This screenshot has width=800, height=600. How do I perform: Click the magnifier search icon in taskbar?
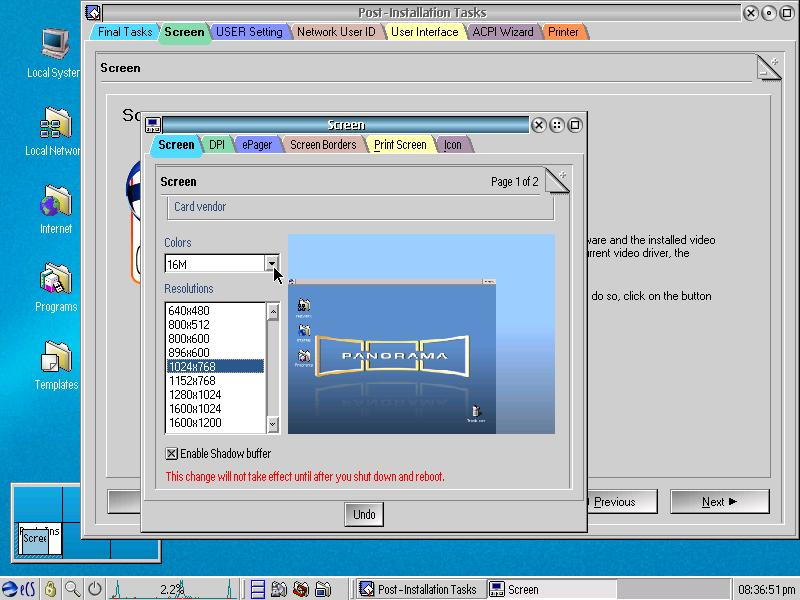coord(72,589)
